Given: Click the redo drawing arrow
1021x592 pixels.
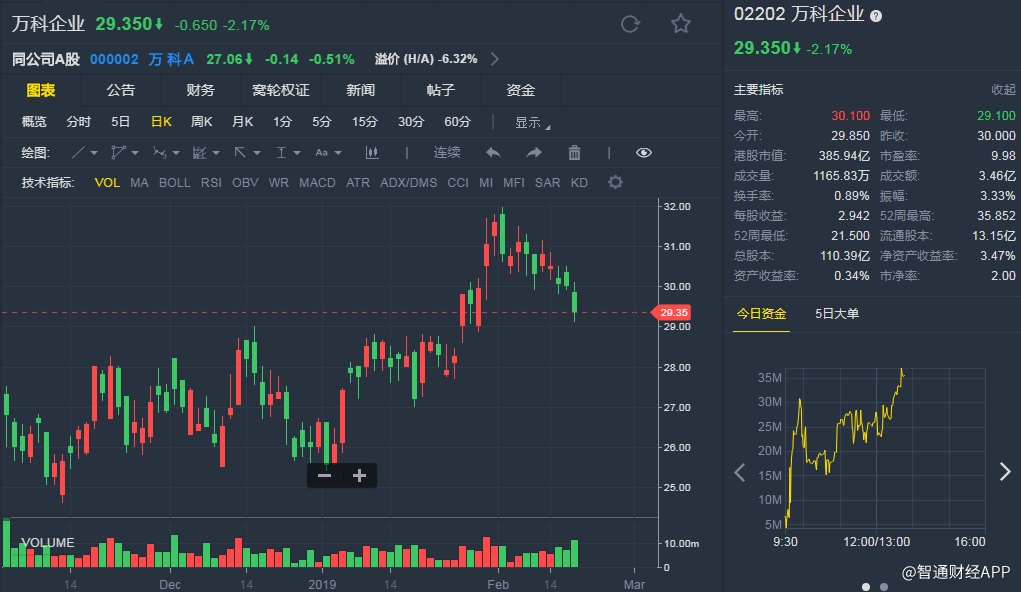Looking at the screenshot, I should coord(533,153).
